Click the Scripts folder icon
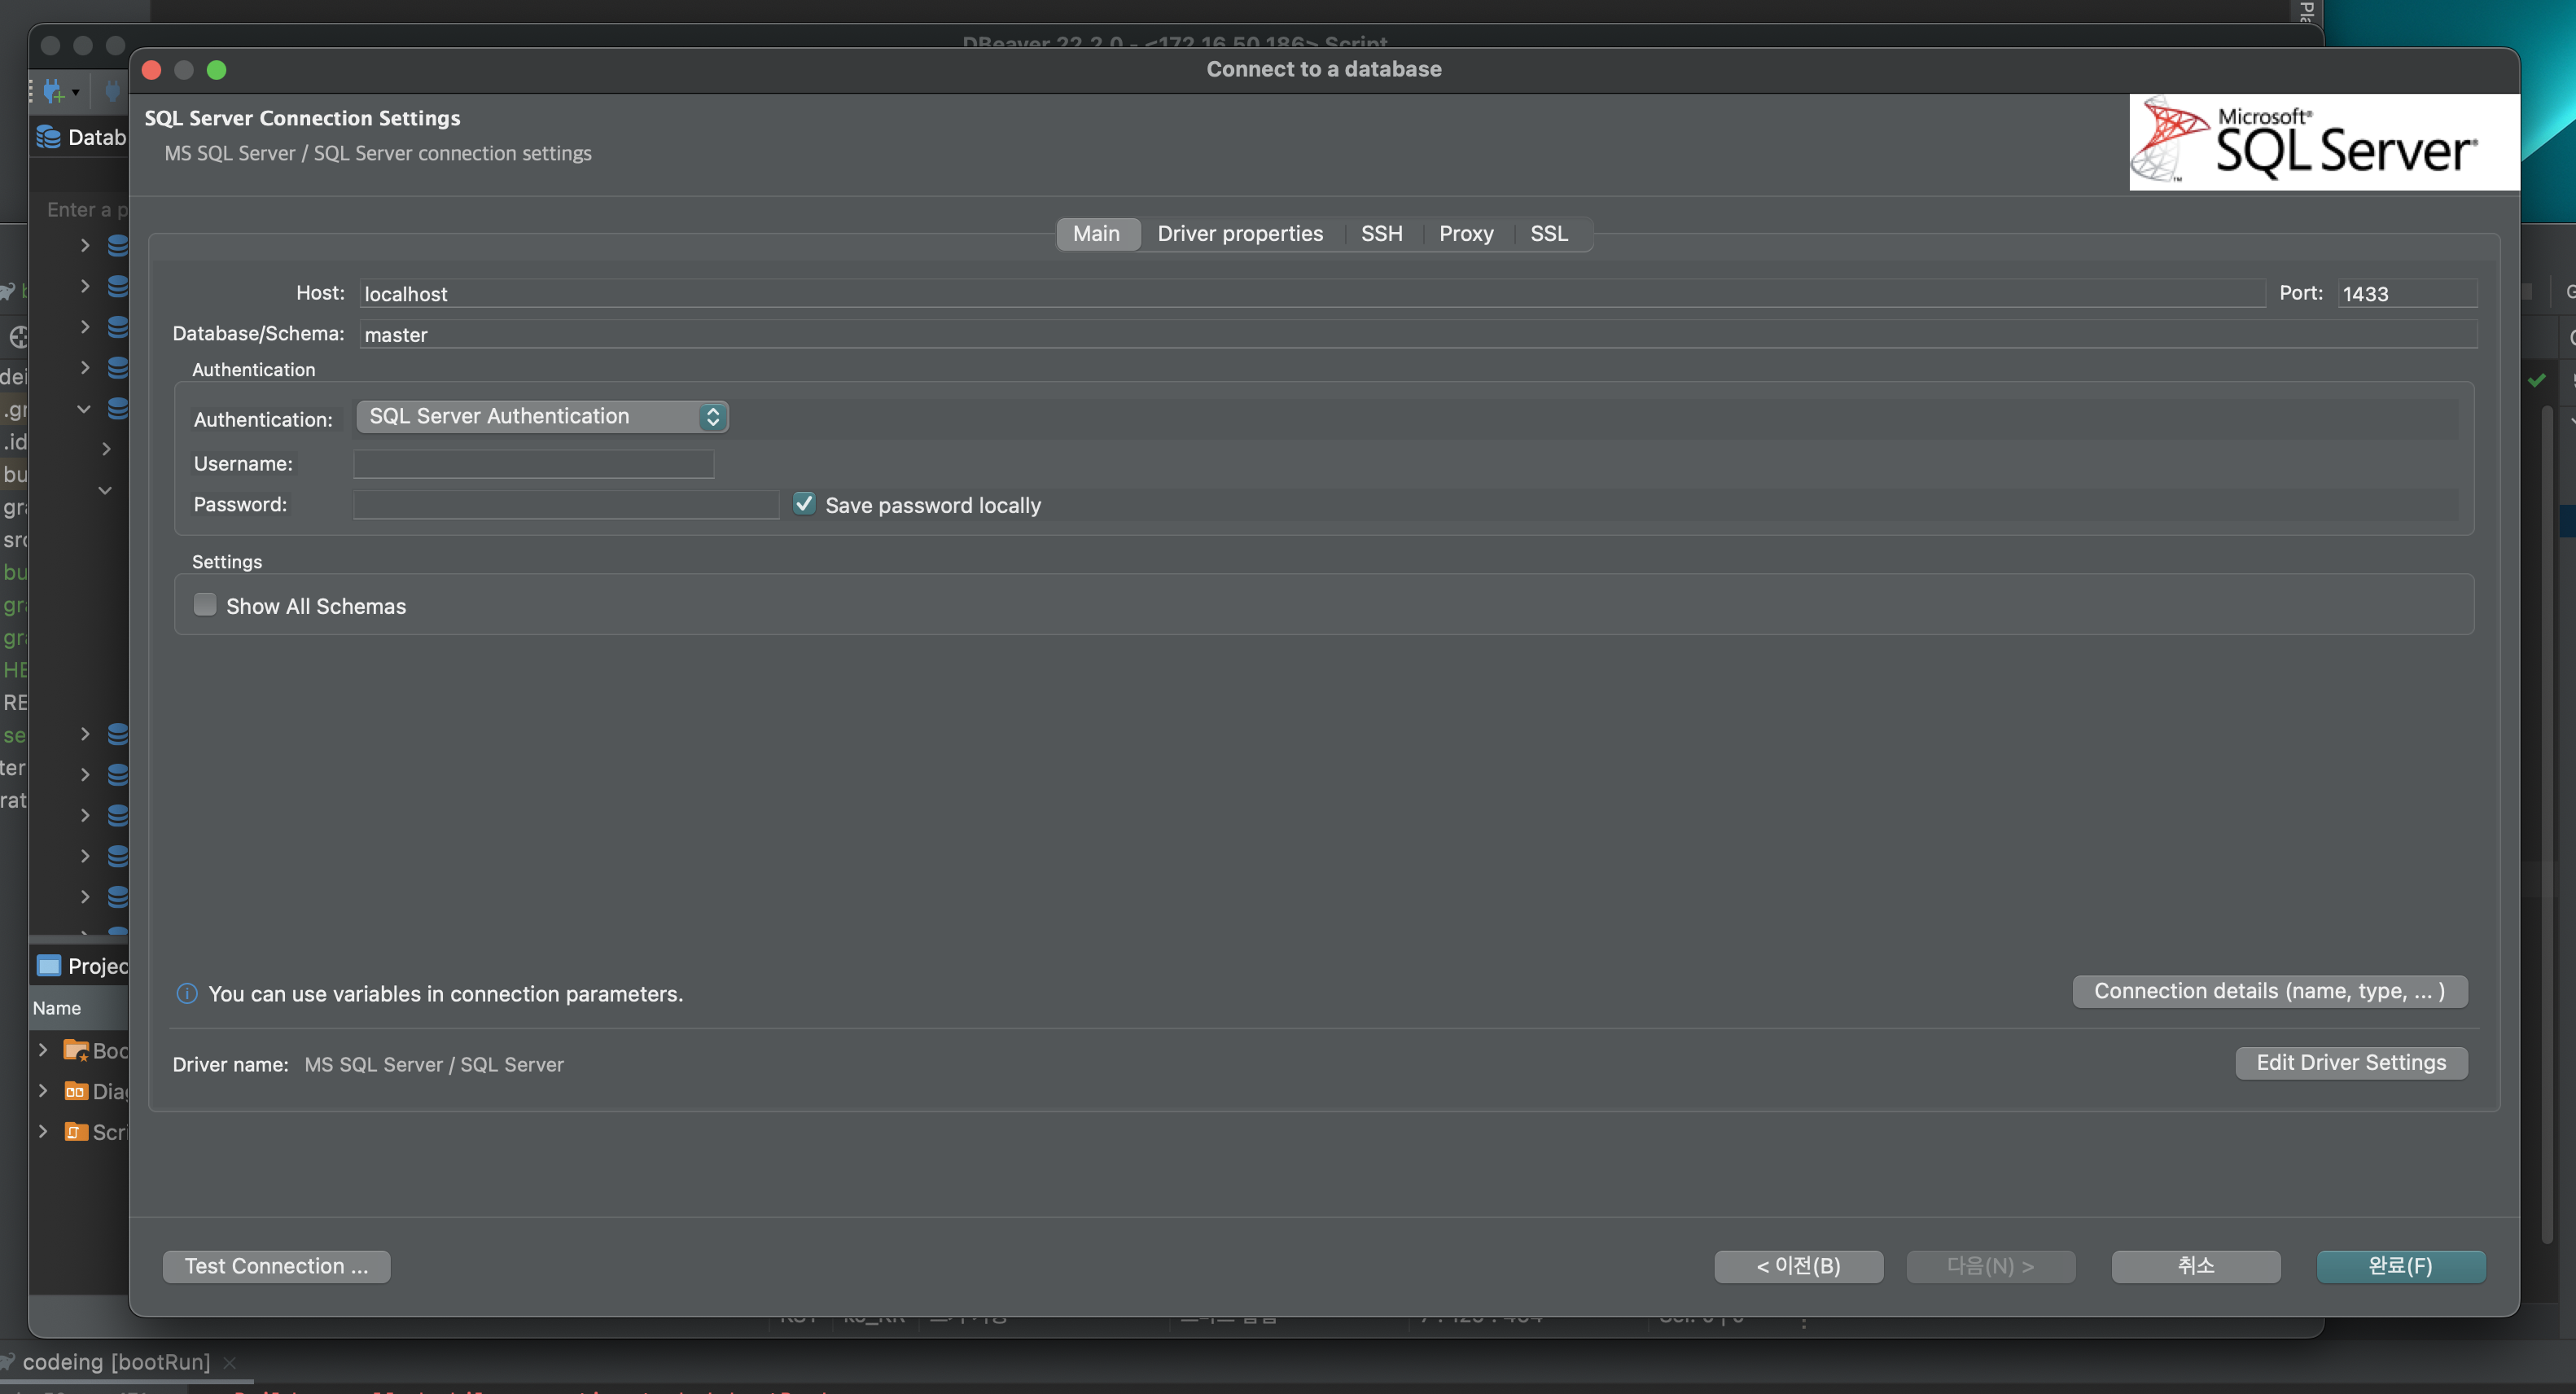Viewport: 2576px width, 1394px height. click(x=76, y=1132)
